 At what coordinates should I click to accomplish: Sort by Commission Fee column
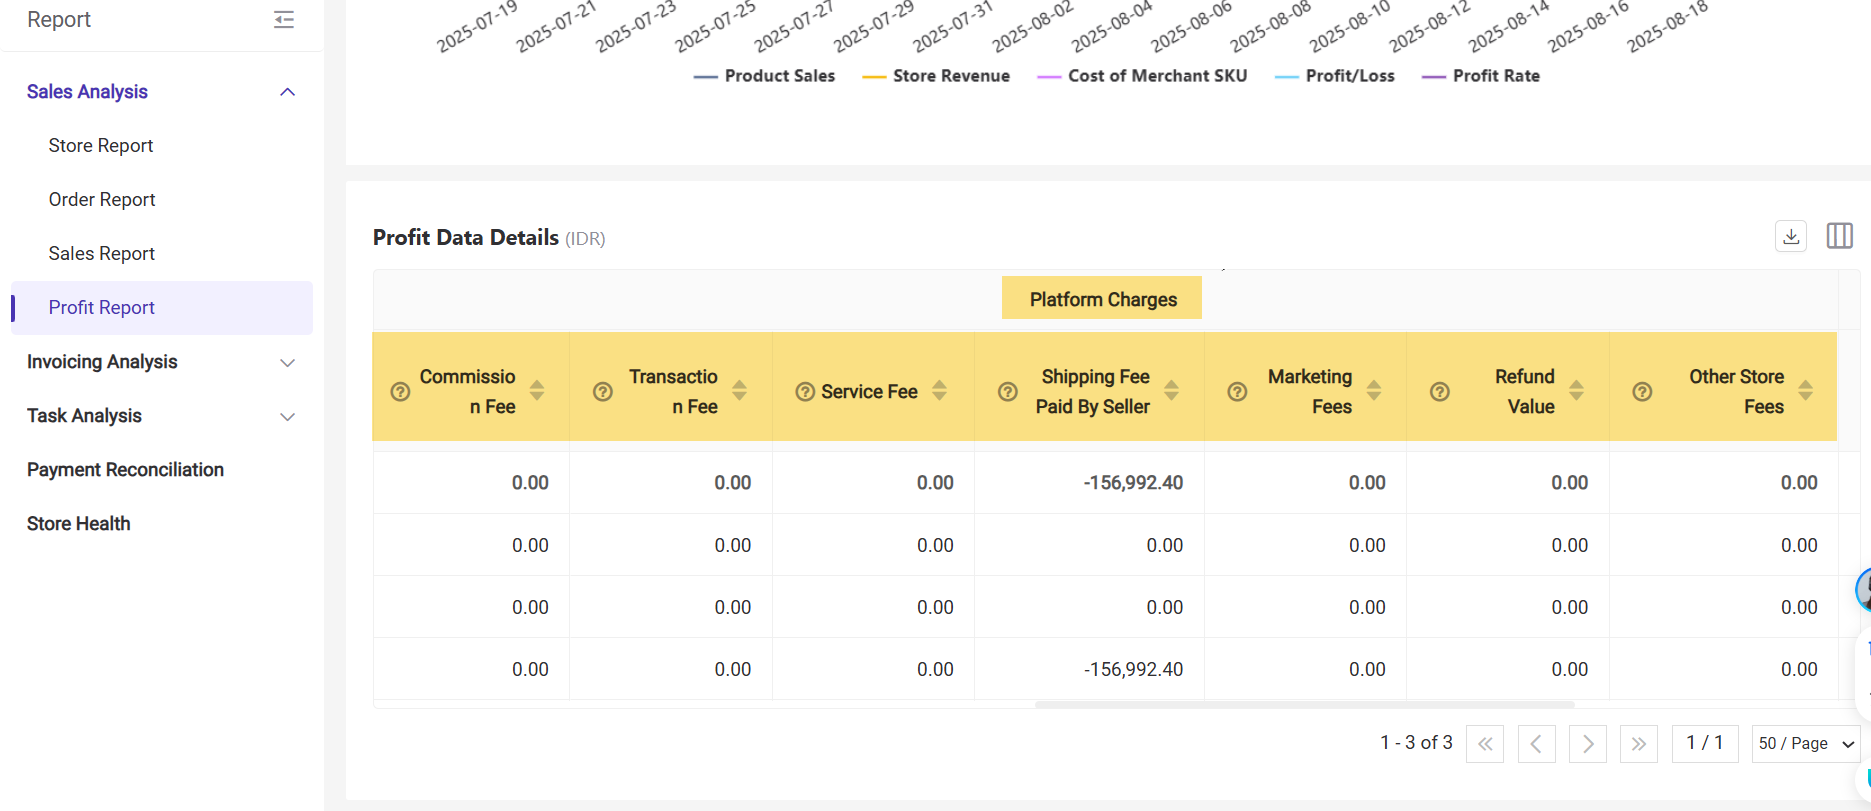[x=537, y=390]
